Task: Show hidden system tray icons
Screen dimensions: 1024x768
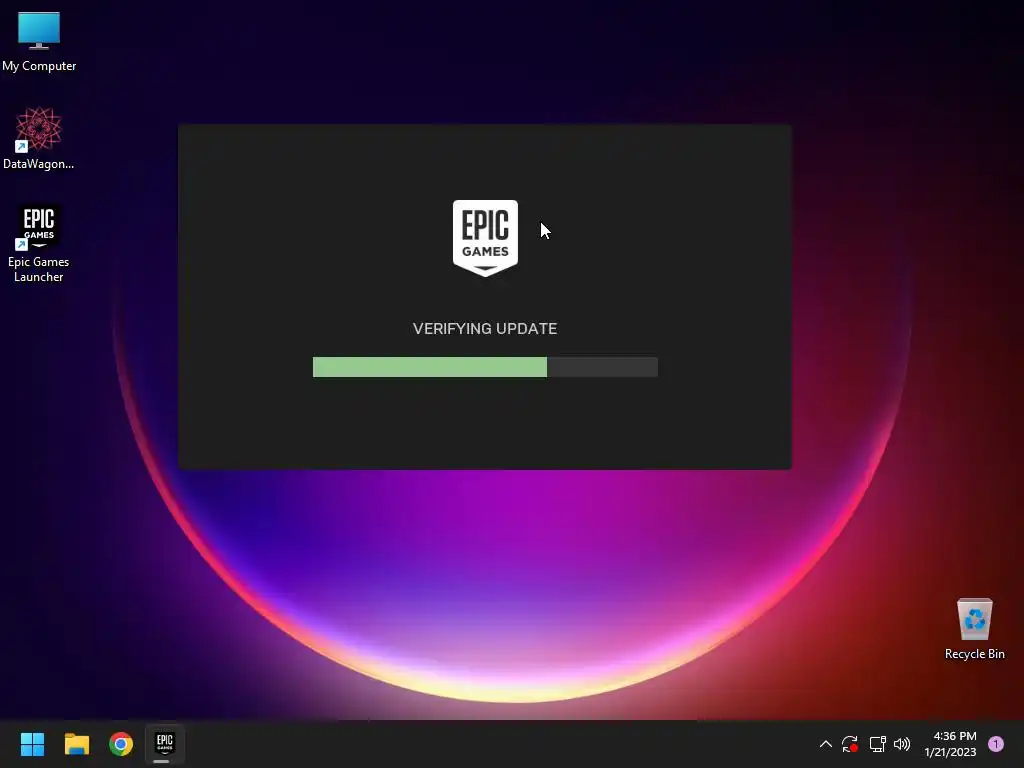Action: click(x=825, y=744)
